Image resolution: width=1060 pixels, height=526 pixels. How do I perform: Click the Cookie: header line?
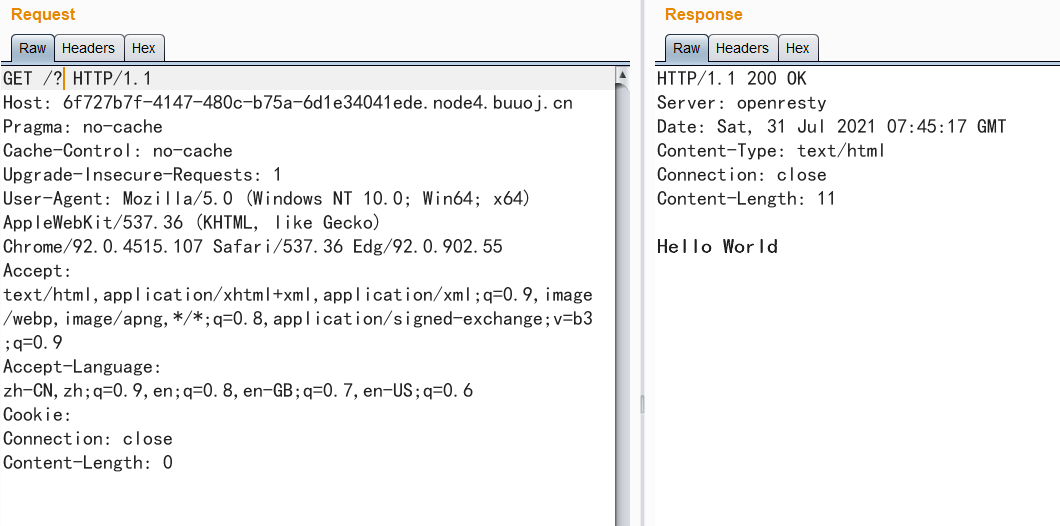(37, 414)
